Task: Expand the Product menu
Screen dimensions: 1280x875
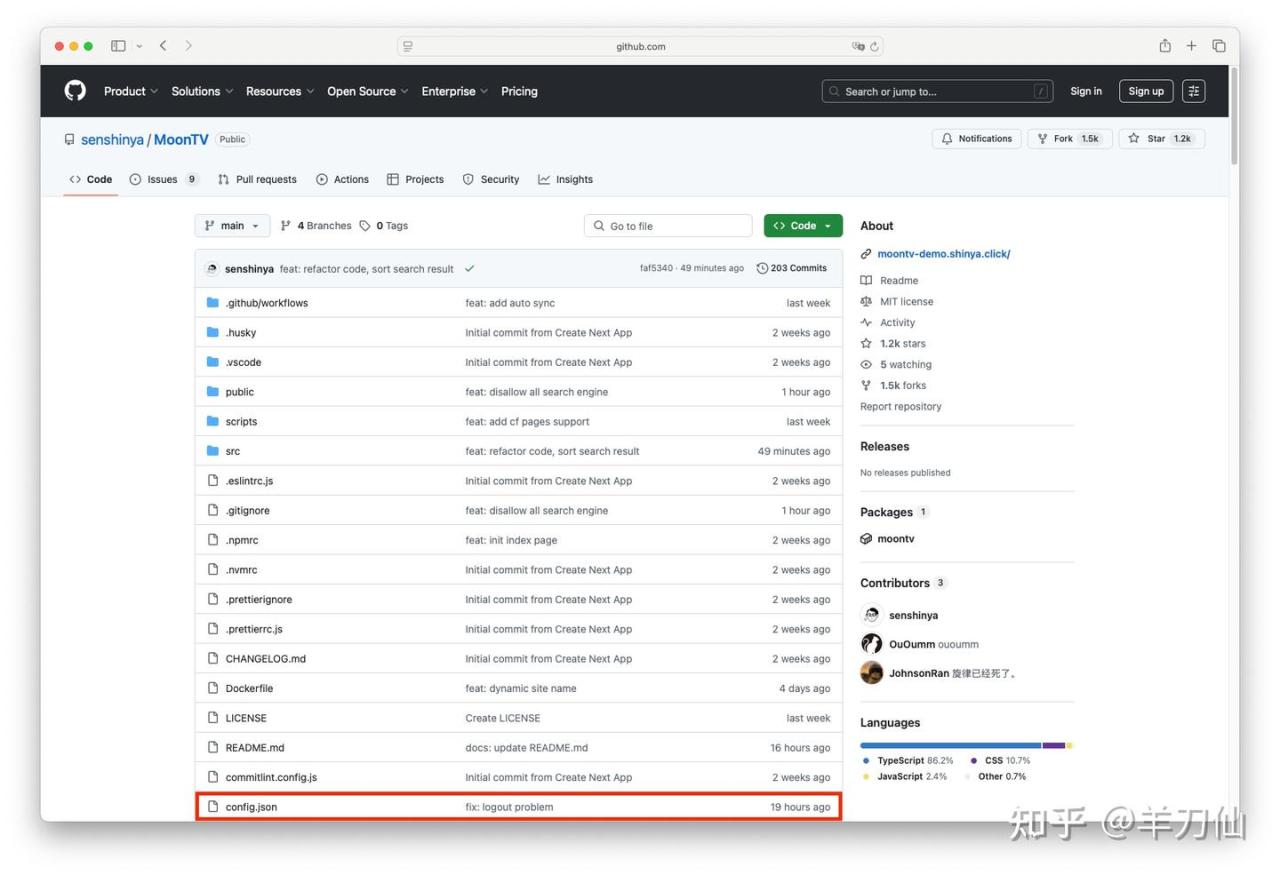Action: pos(131,91)
